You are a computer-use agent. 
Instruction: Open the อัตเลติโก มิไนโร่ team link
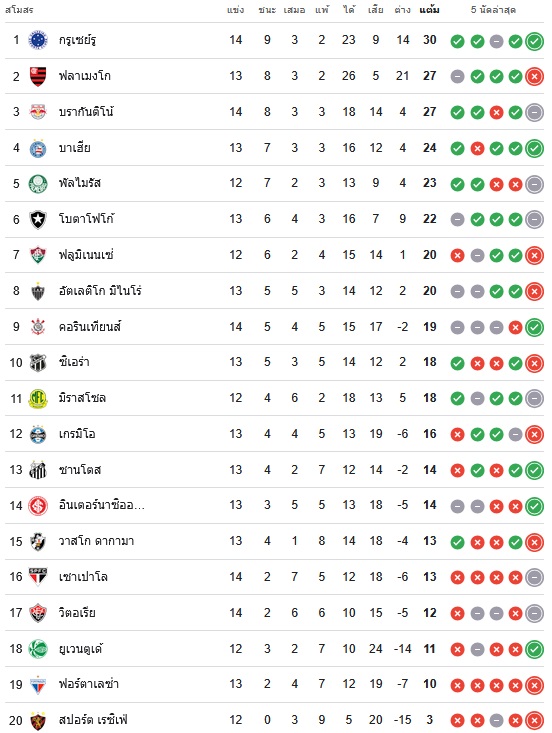point(100,291)
